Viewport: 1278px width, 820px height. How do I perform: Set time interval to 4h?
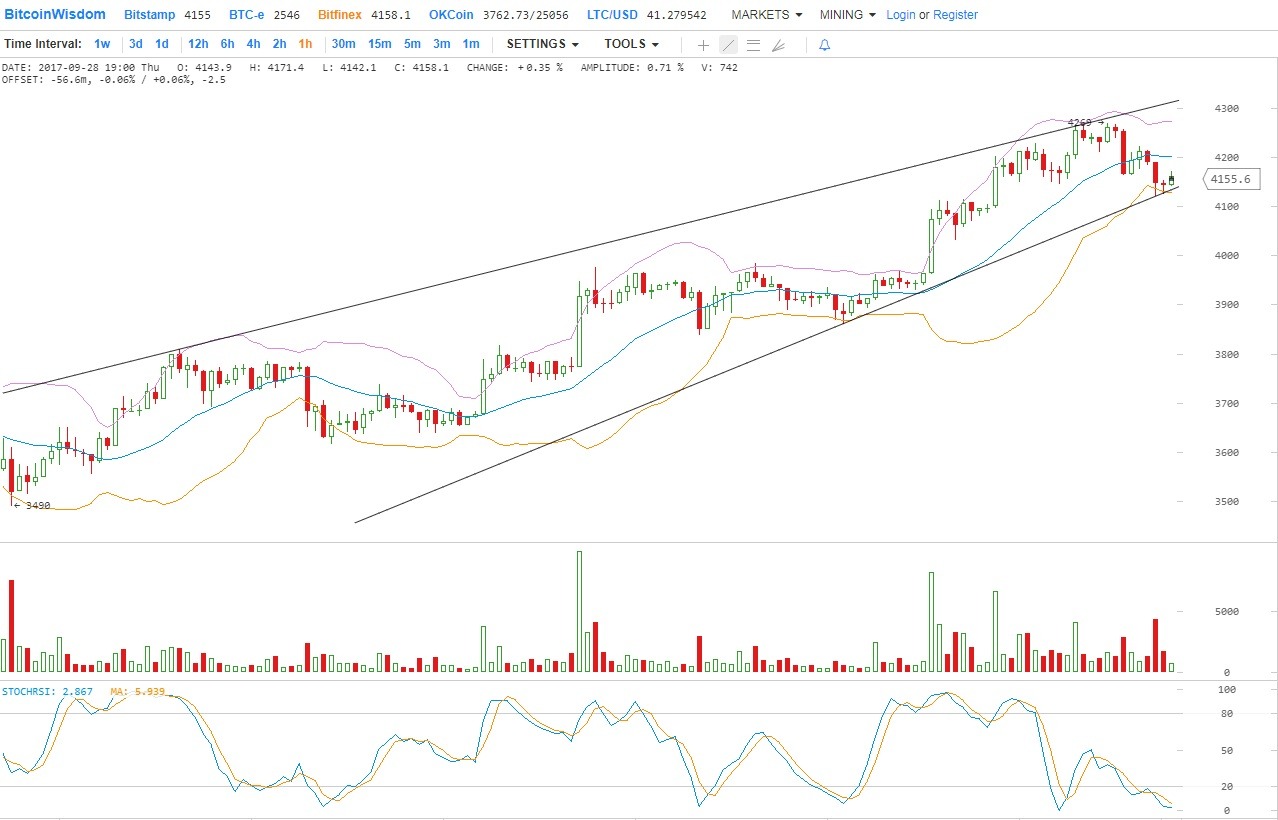[253, 44]
